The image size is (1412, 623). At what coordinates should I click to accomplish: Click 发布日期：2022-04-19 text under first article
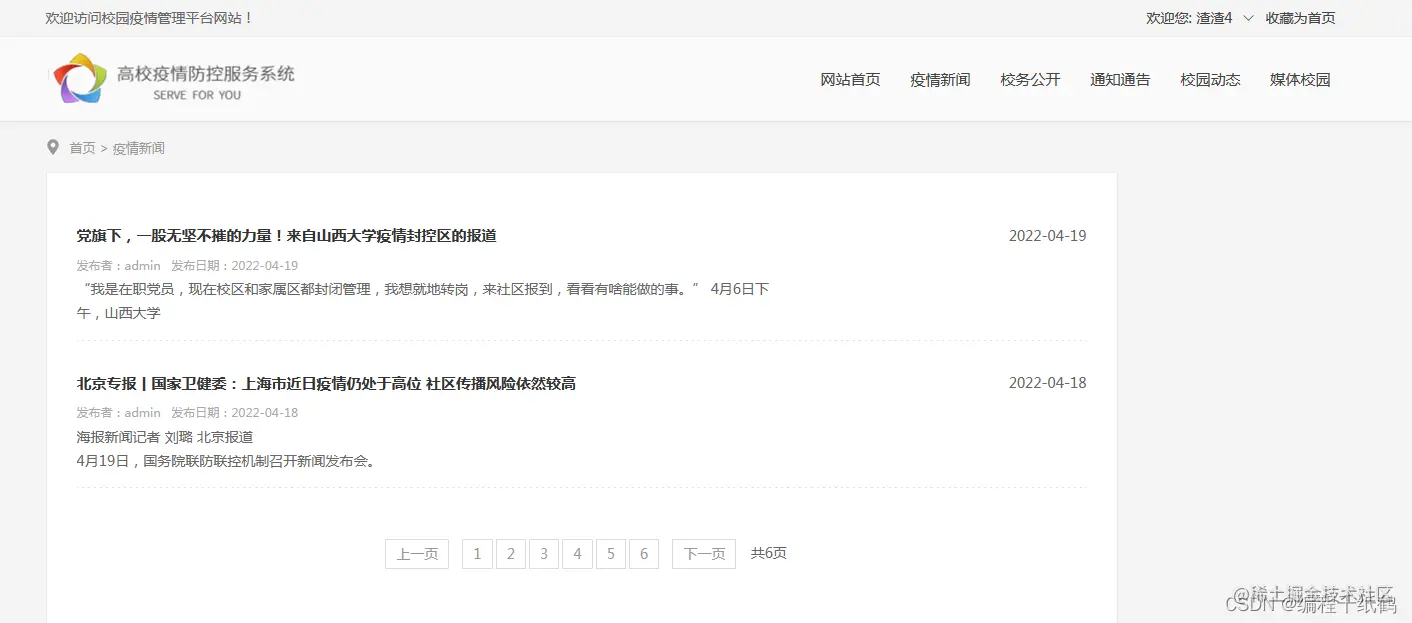235,266
